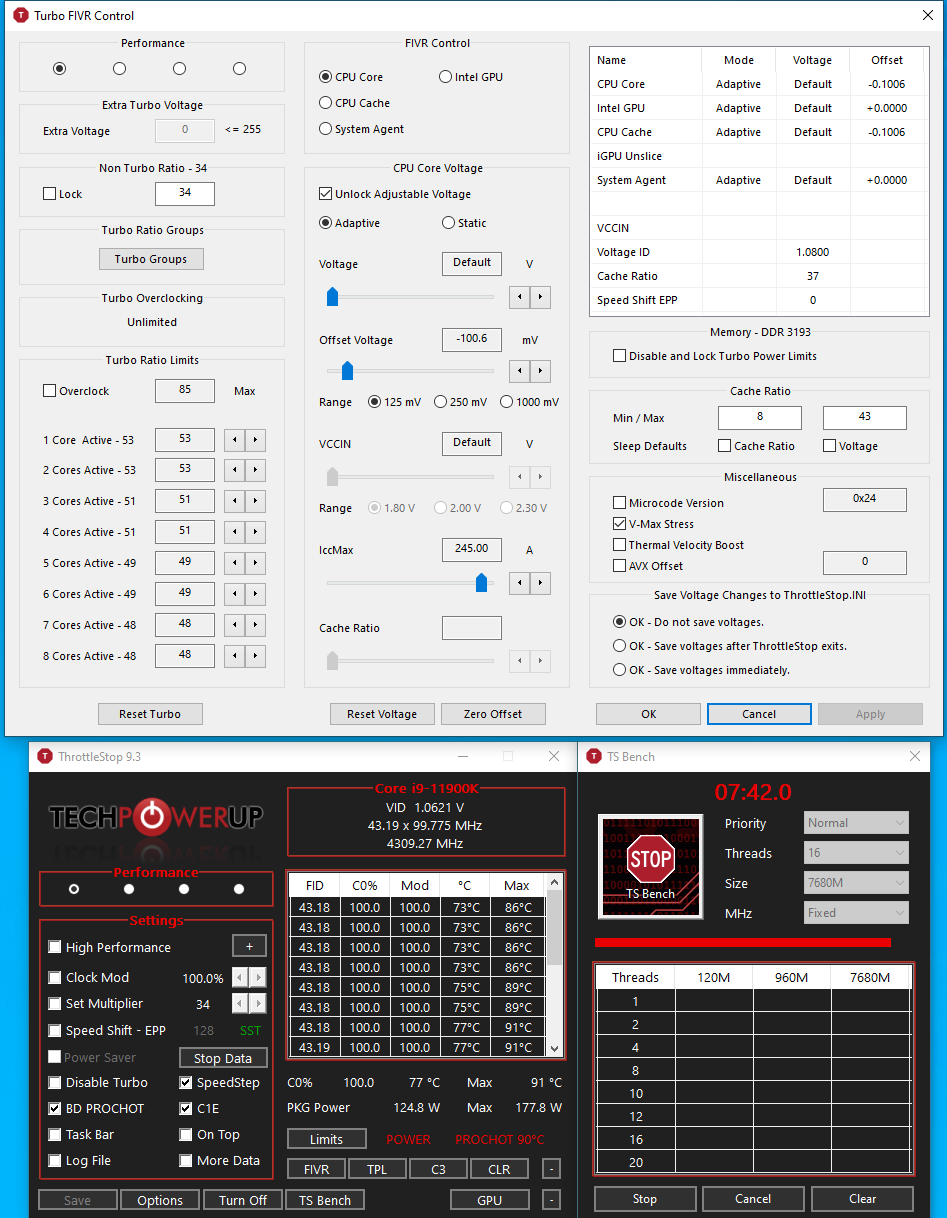Open Turbo Groups

(x=151, y=259)
